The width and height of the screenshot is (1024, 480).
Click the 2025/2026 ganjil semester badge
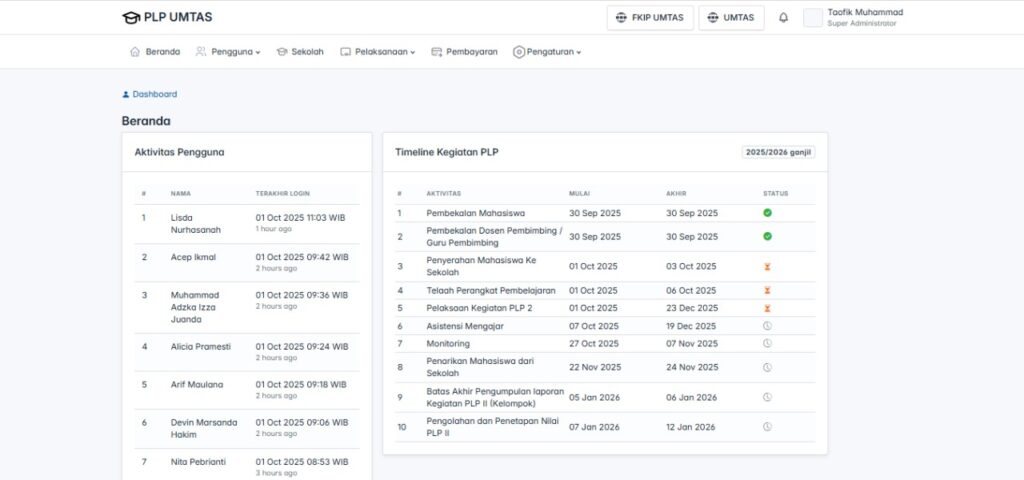click(x=778, y=152)
